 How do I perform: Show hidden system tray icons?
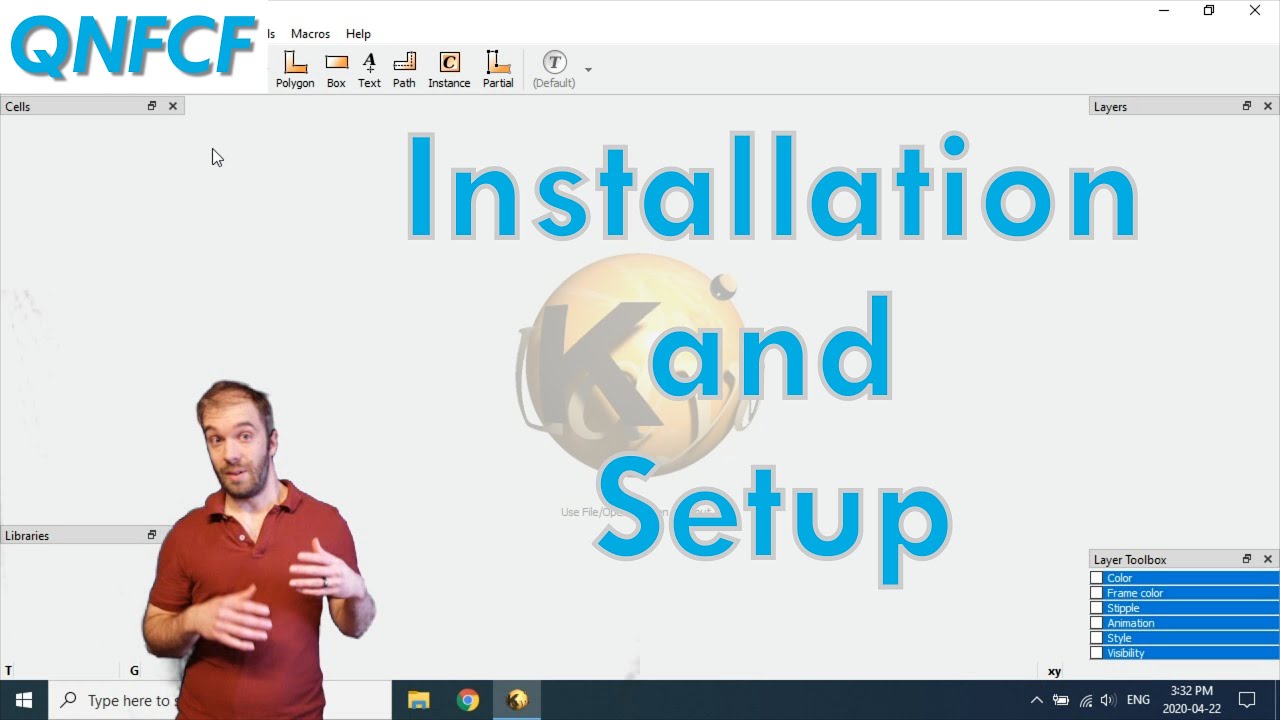tap(1036, 700)
